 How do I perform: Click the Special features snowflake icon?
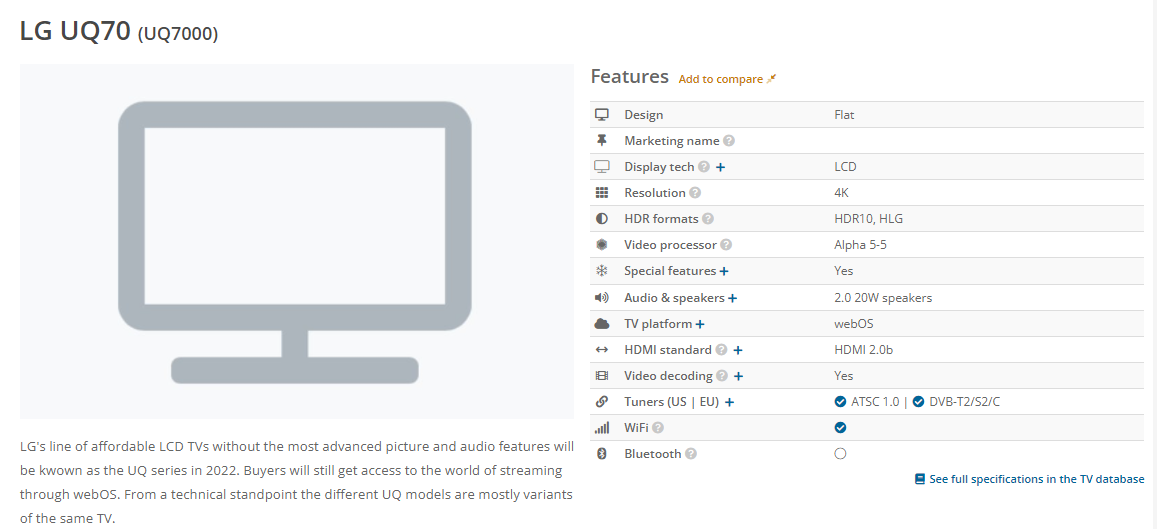[x=601, y=271]
